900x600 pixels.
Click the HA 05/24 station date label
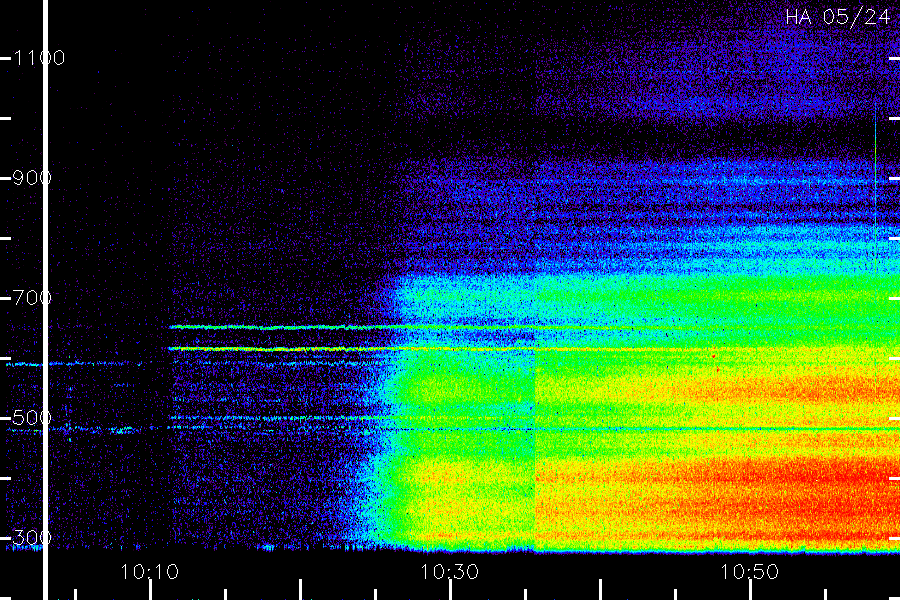click(837, 17)
